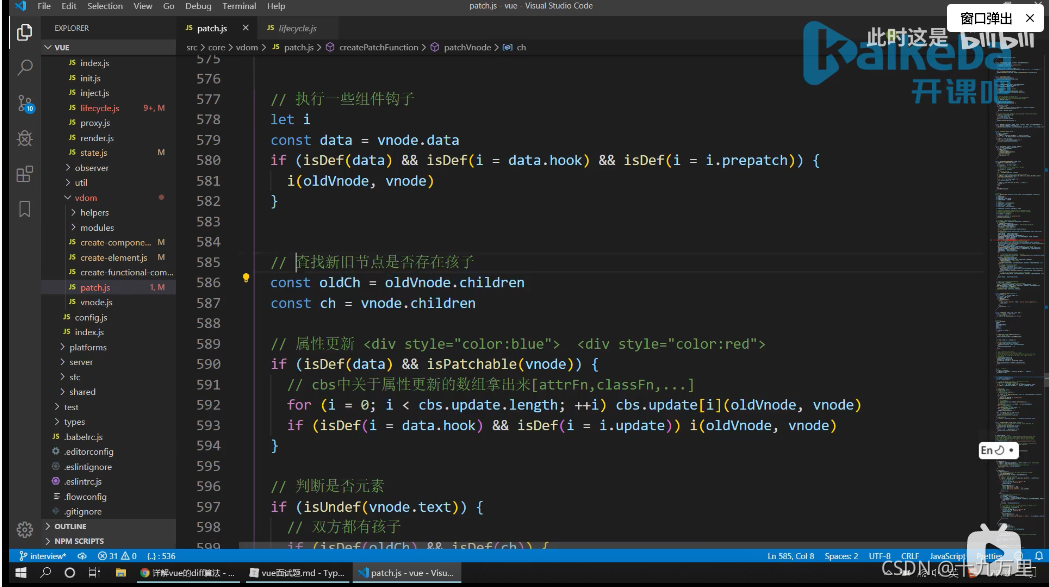Close the patch.js editor tab
The height and width of the screenshot is (587, 1049).
(246, 28)
